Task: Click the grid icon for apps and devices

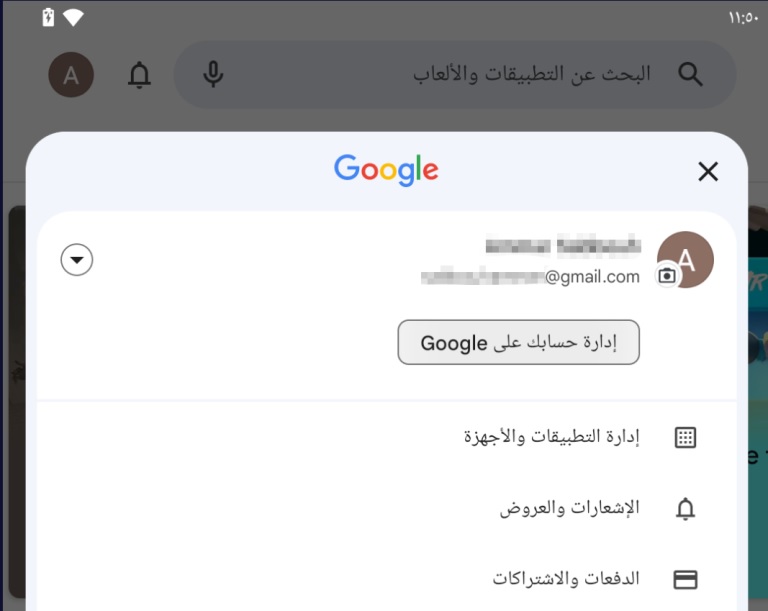Action: pos(685,437)
